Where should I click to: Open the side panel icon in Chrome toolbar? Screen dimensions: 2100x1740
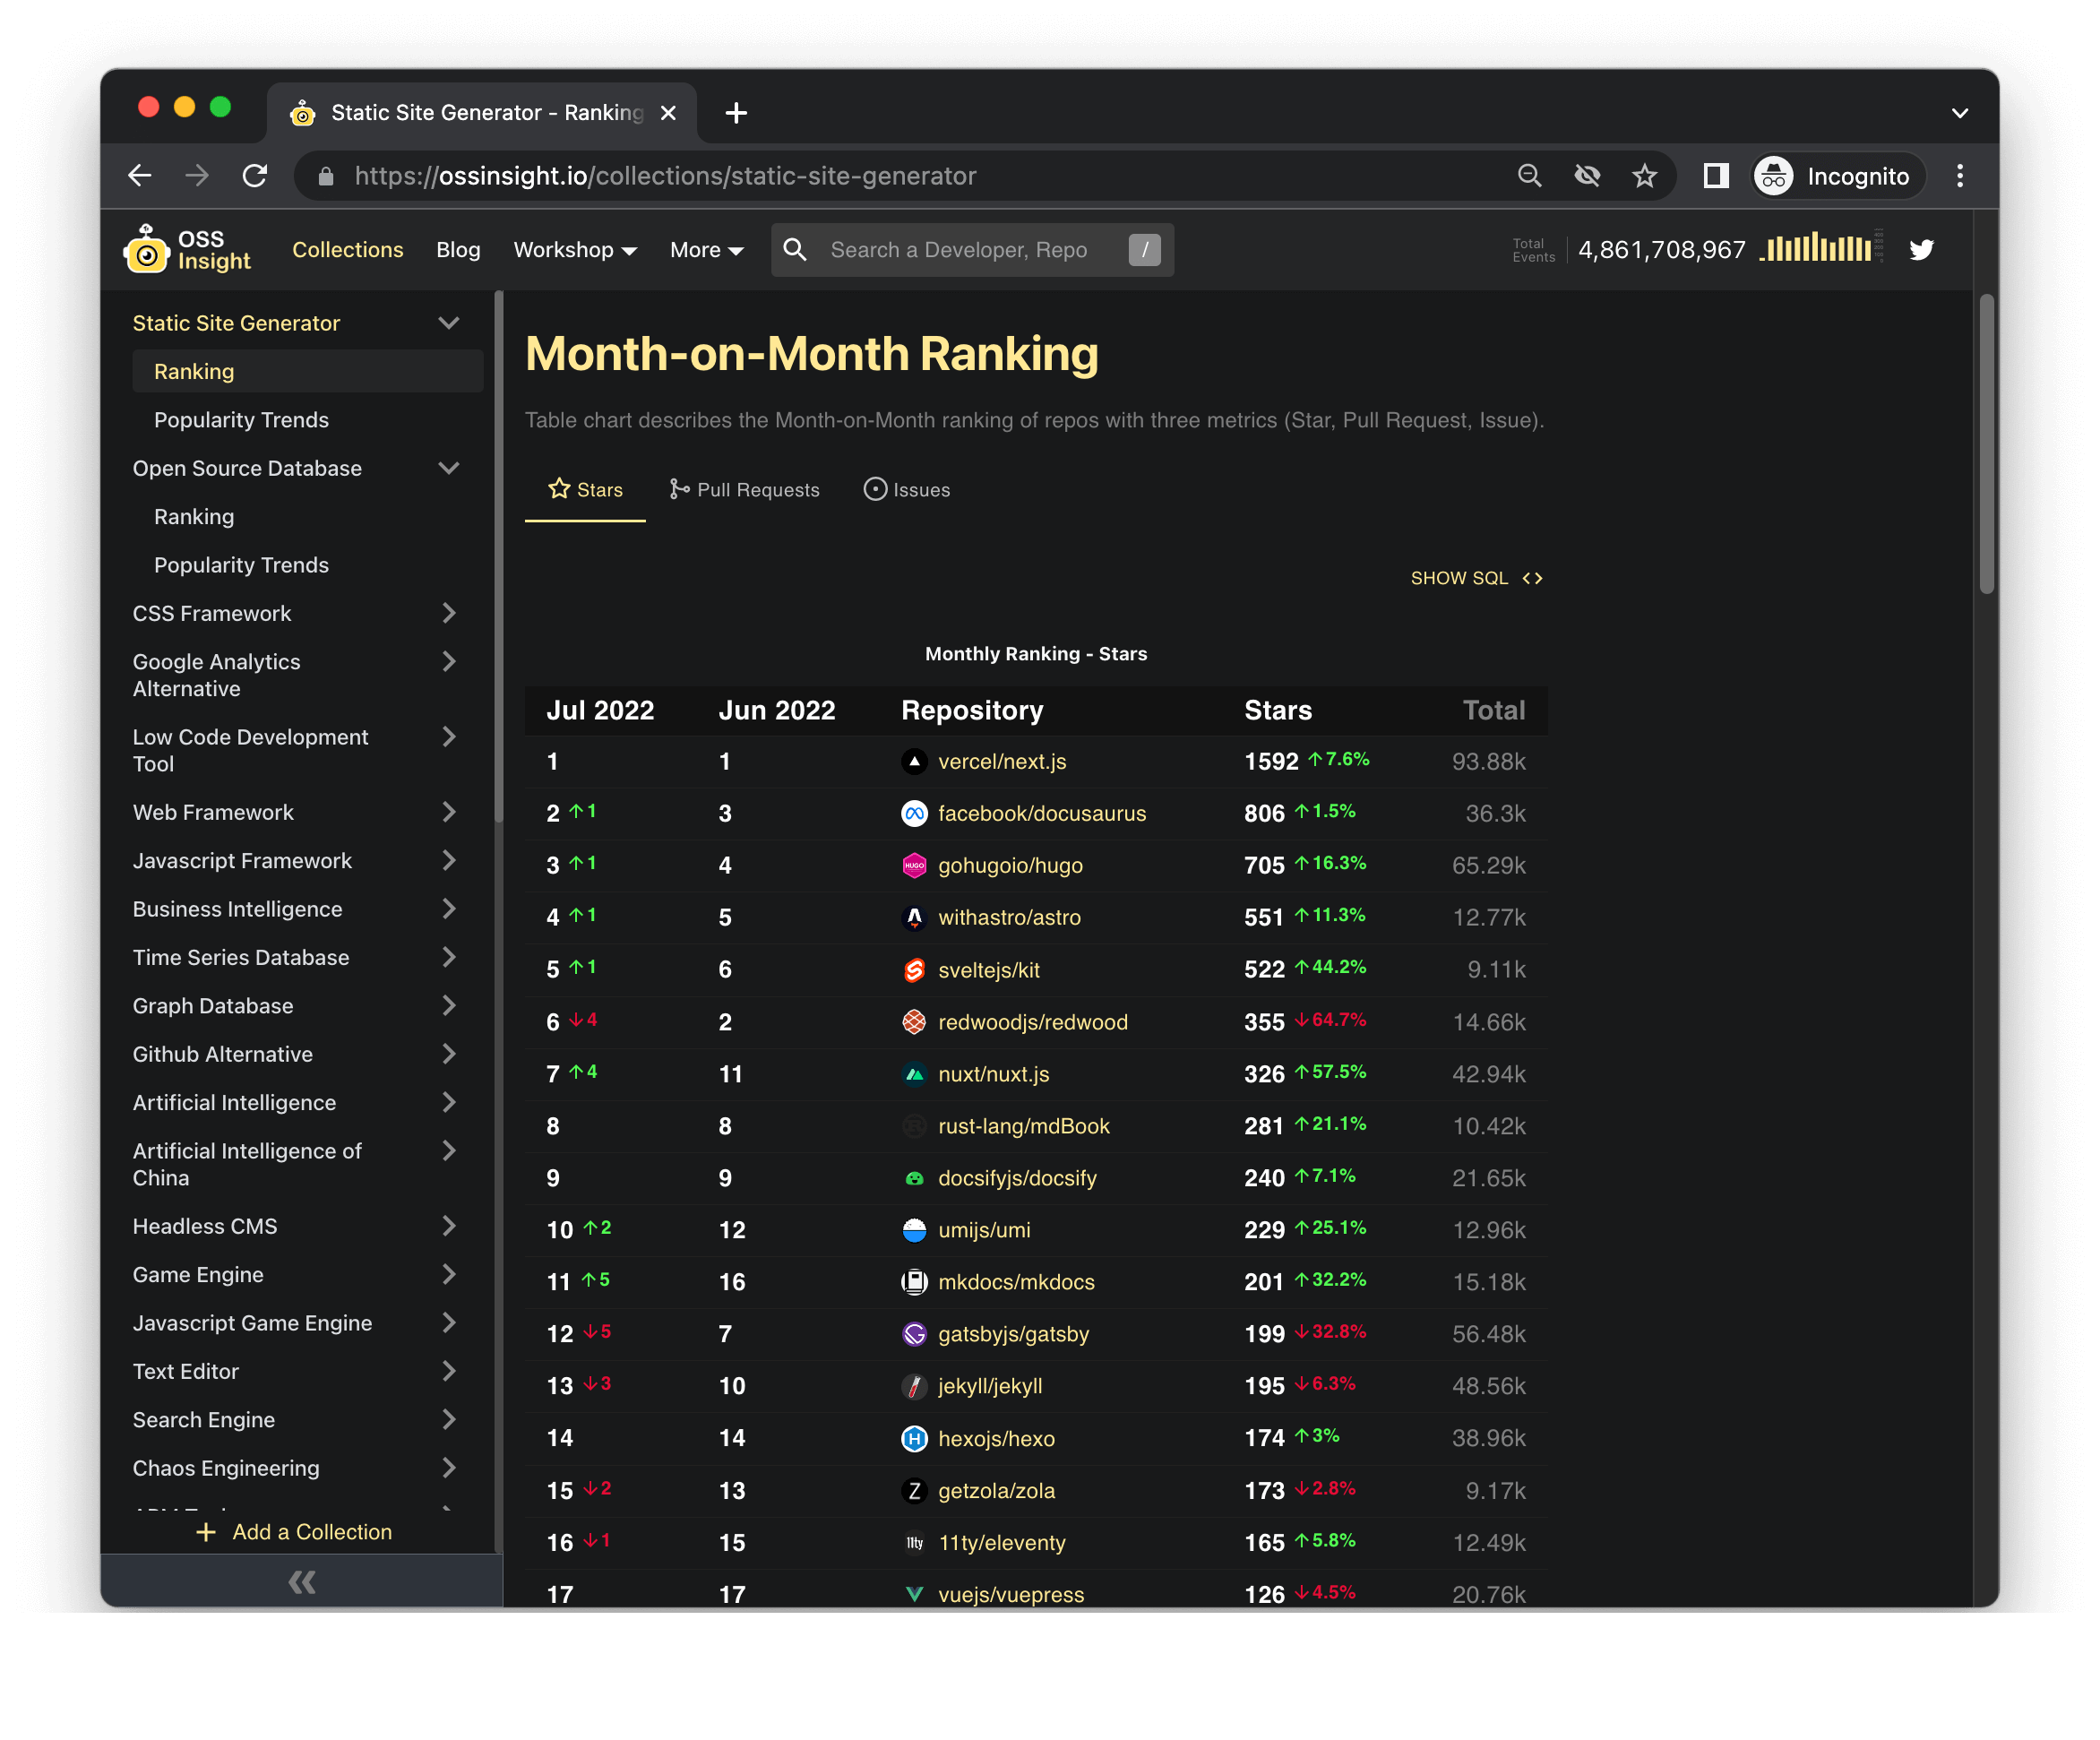click(1716, 176)
